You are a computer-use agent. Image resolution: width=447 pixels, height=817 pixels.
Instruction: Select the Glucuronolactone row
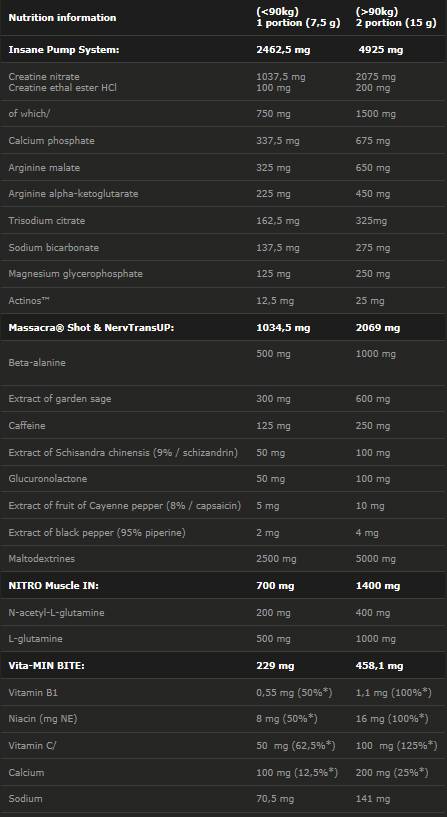[x=224, y=479]
